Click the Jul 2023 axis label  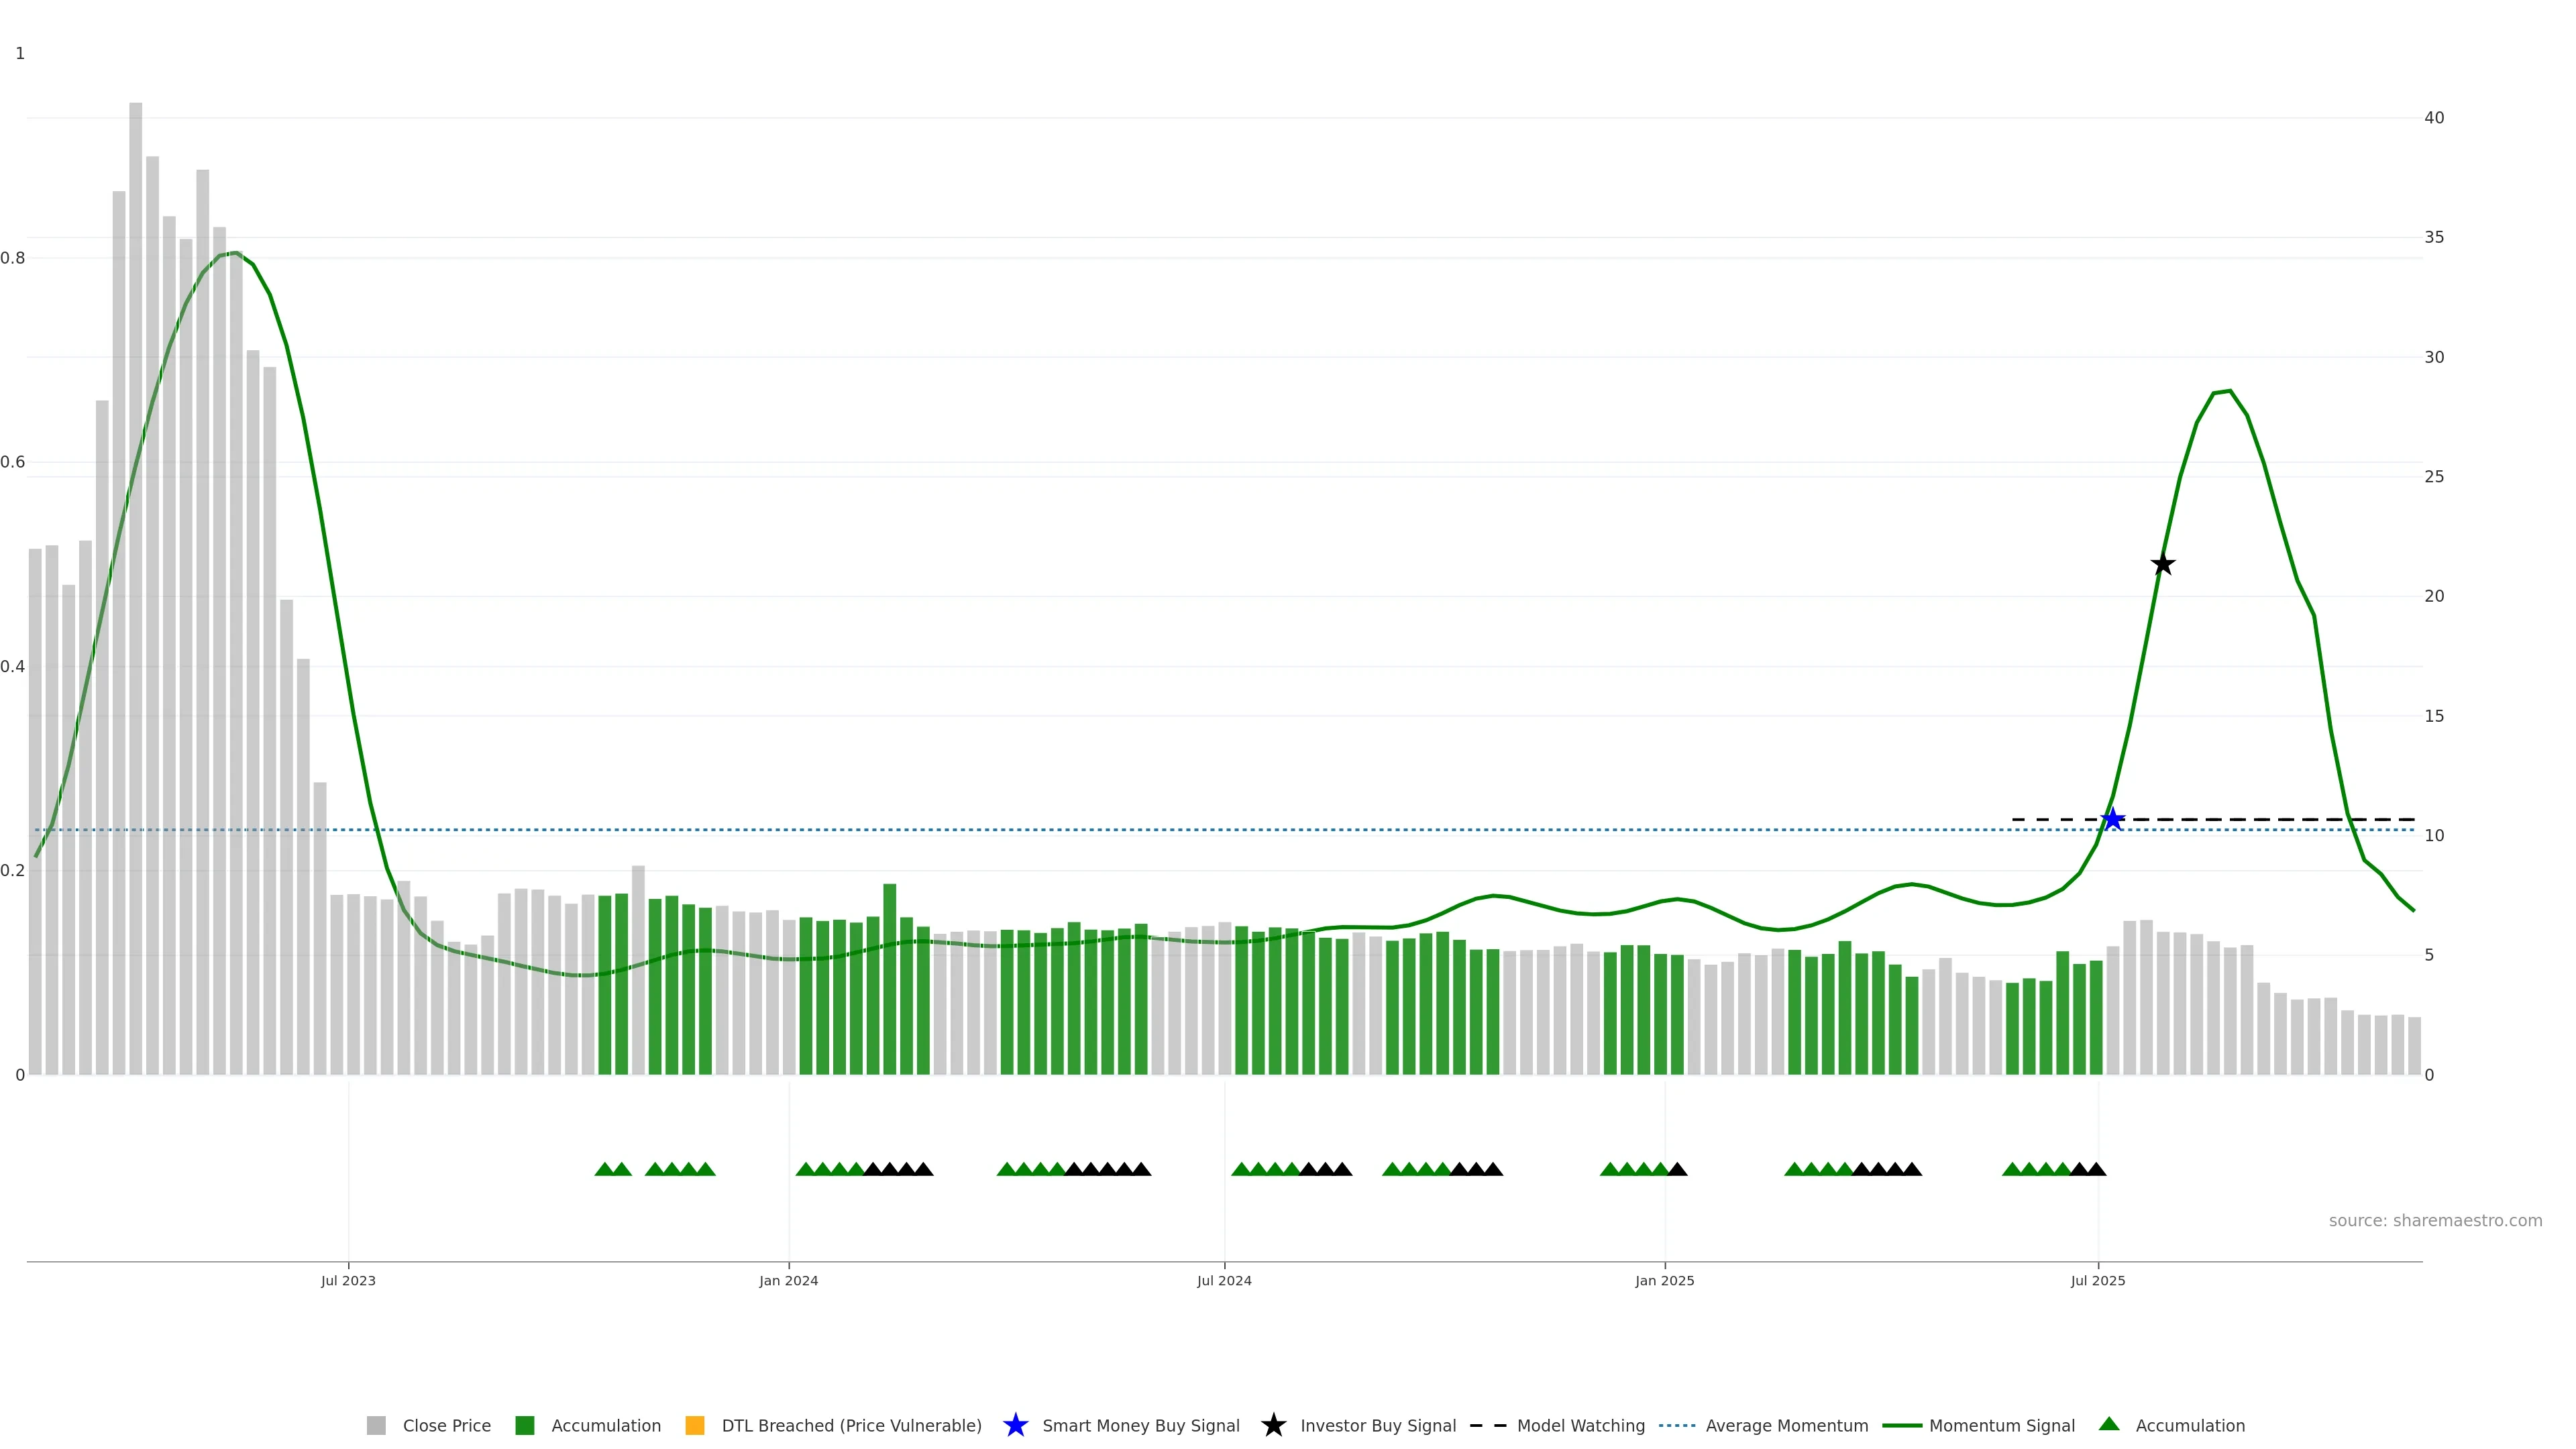(x=348, y=1280)
